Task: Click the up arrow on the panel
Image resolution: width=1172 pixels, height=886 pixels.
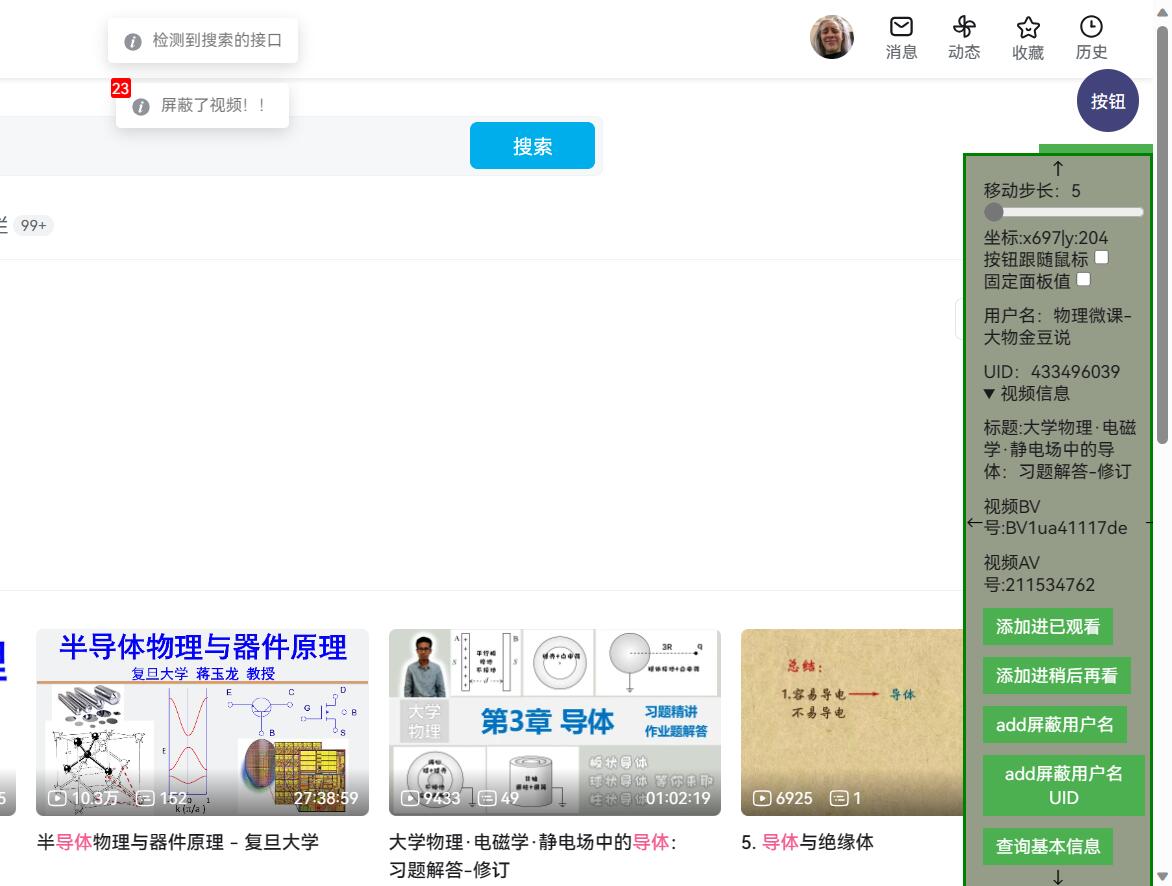Action: click(x=1058, y=168)
